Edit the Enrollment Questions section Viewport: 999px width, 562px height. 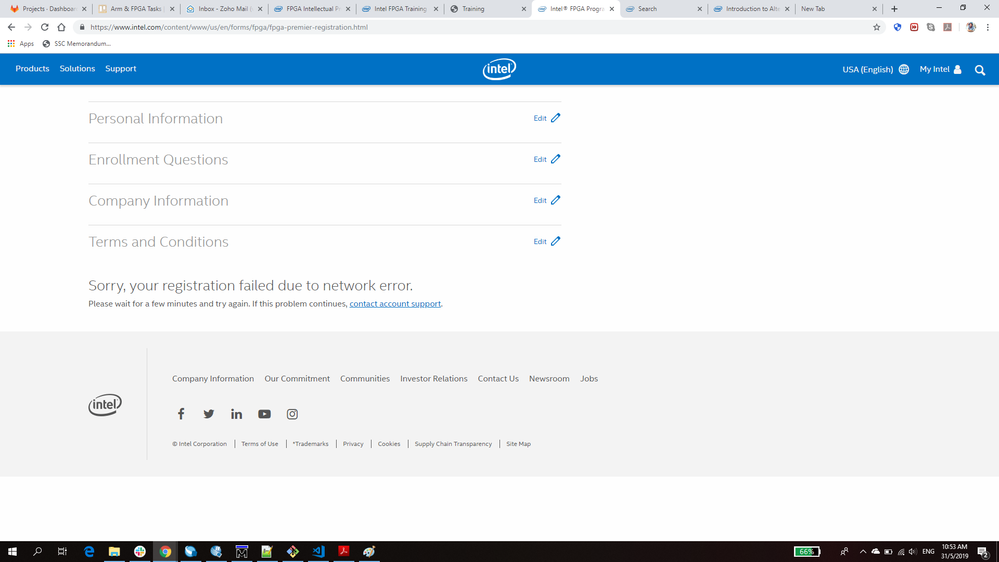click(547, 159)
